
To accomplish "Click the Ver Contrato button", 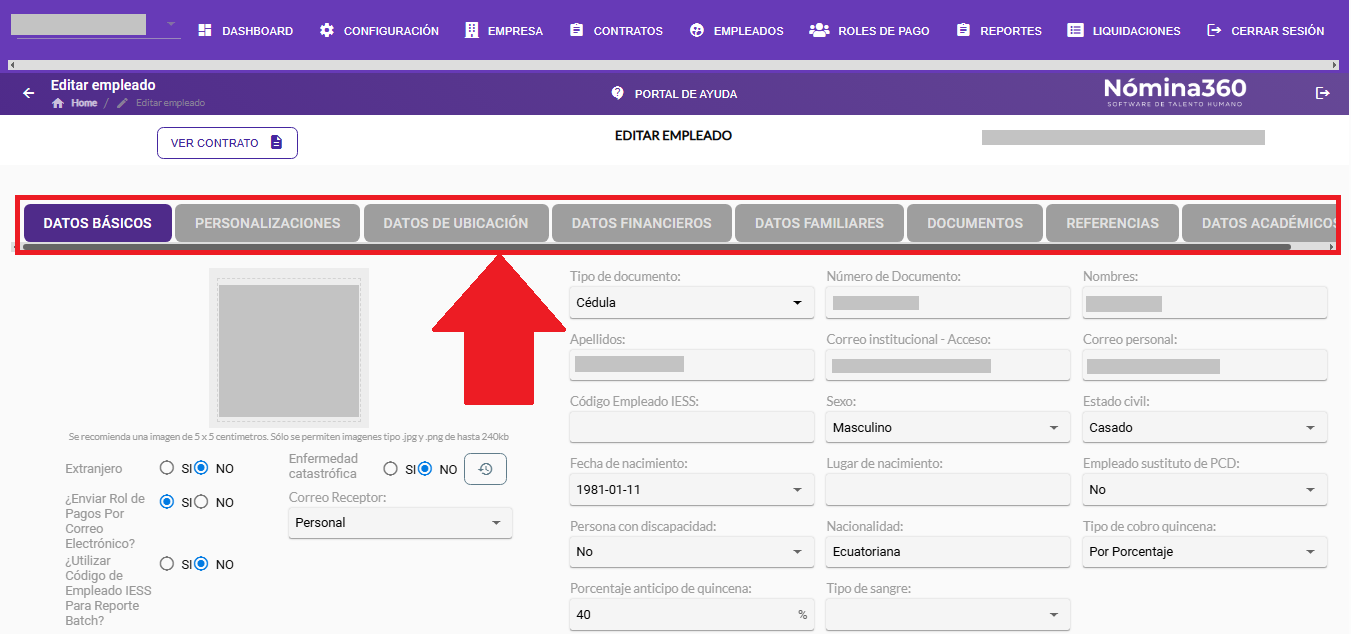I will pos(227,143).
